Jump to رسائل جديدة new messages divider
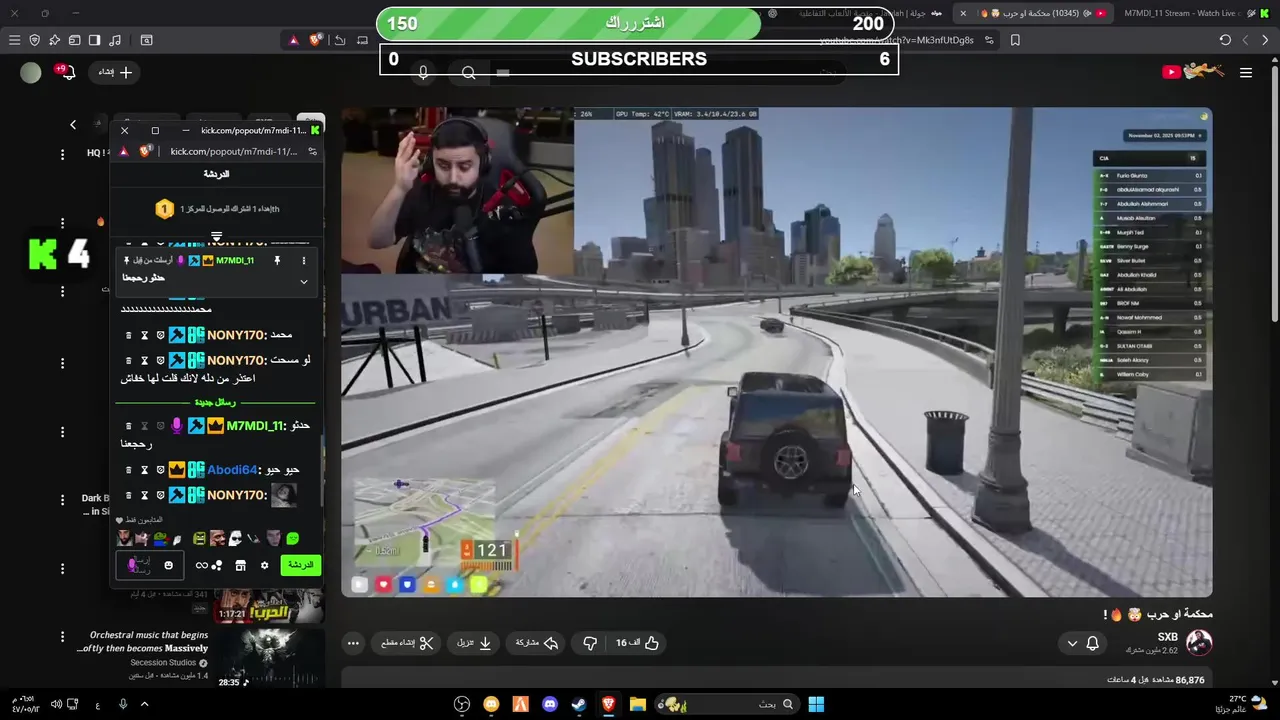This screenshot has width=1280, height=720. click(216, 402)
